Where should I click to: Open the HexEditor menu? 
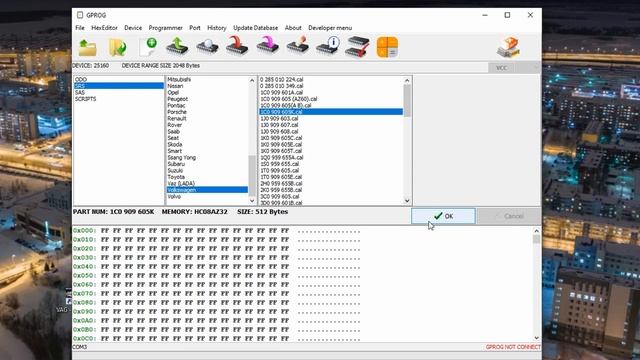pyautogui.click(x=104, y=28)
